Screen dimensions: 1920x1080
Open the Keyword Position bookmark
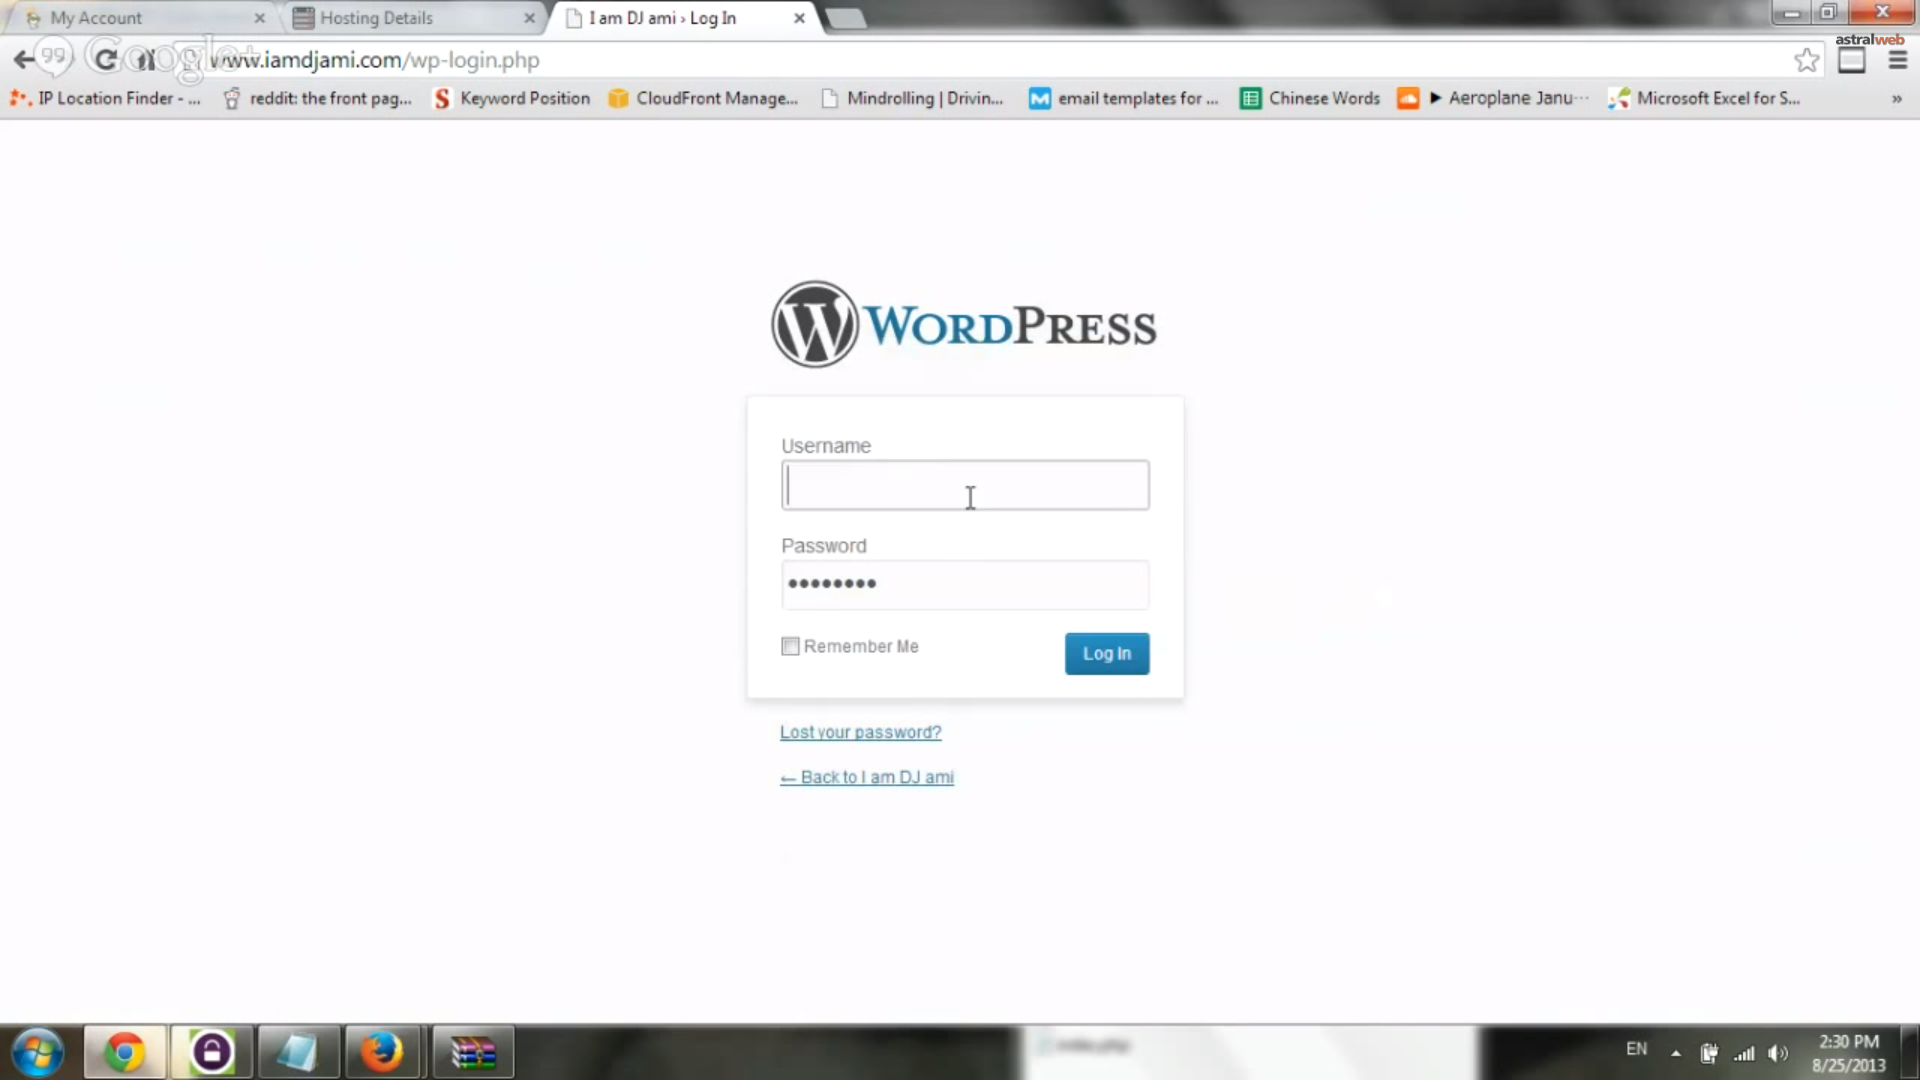coord(512,98)
